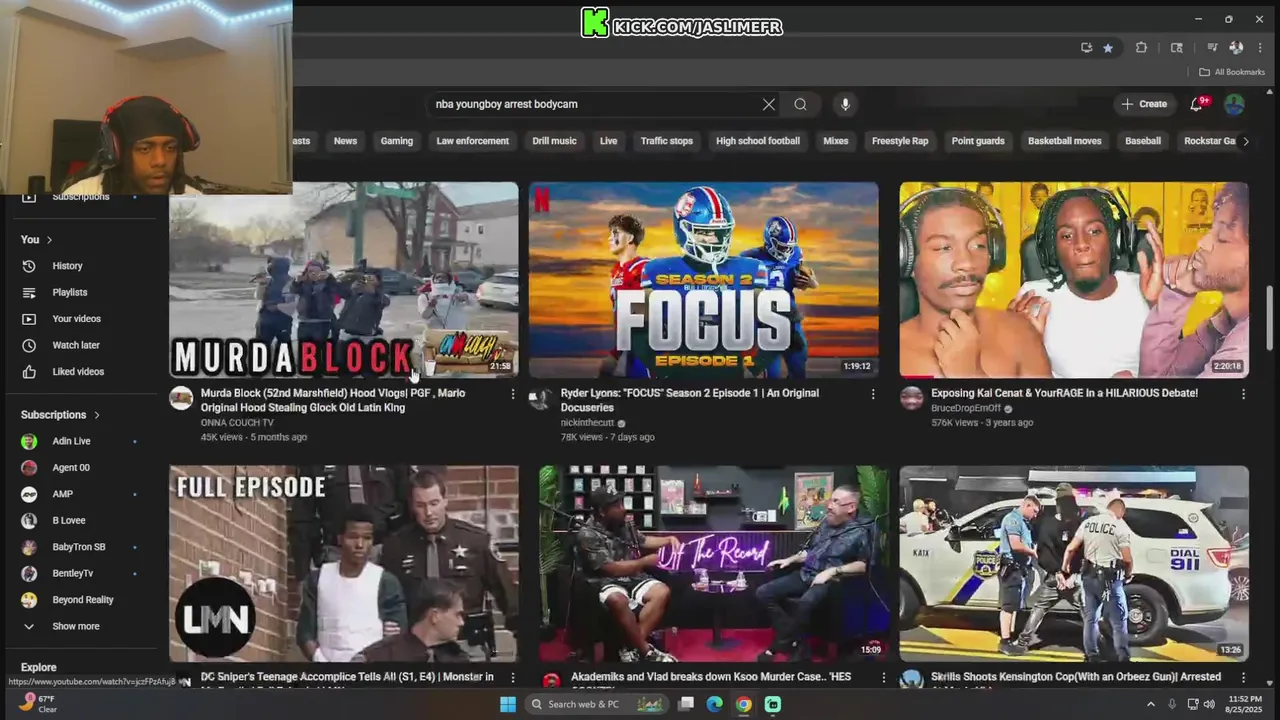Open options menu for Murda Block video

[513, 394]
